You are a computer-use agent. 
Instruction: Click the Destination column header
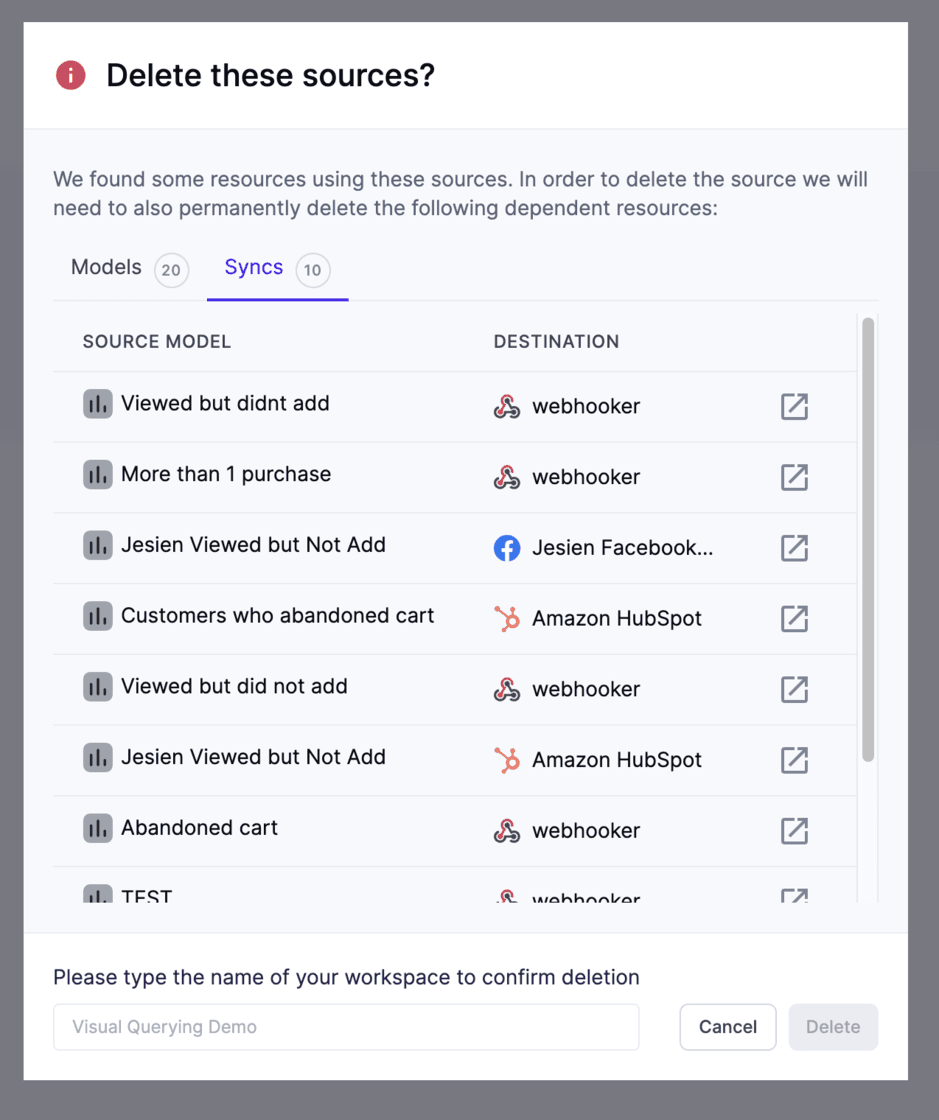556,342
